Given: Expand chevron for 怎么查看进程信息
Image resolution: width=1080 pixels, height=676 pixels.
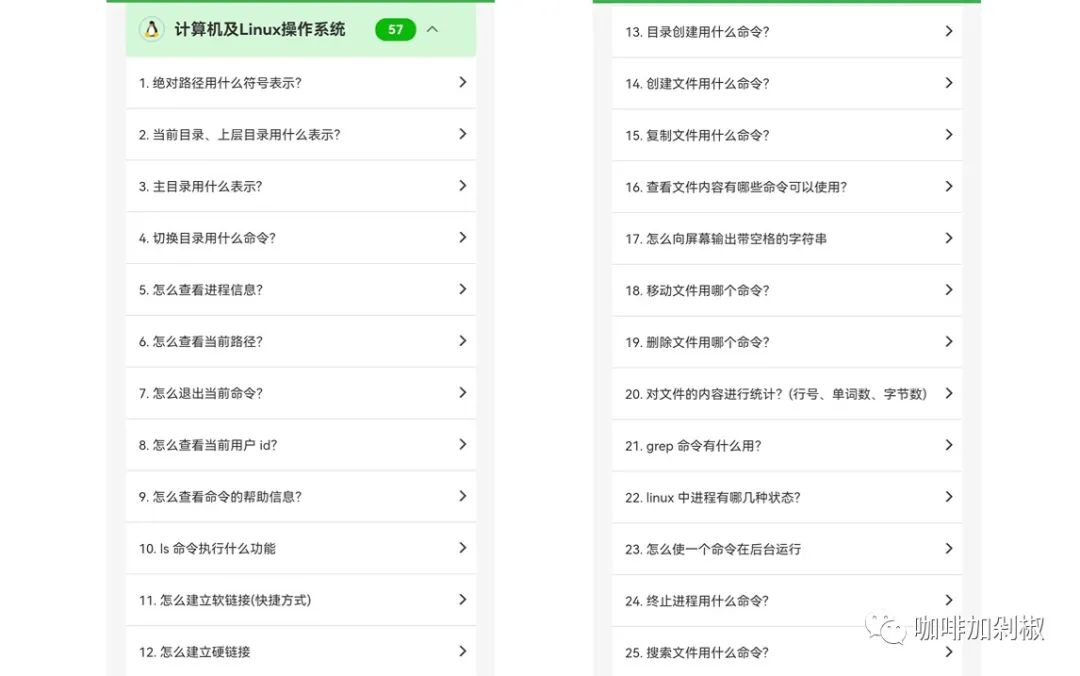Looking at the screenshot, I should point(463,289).
